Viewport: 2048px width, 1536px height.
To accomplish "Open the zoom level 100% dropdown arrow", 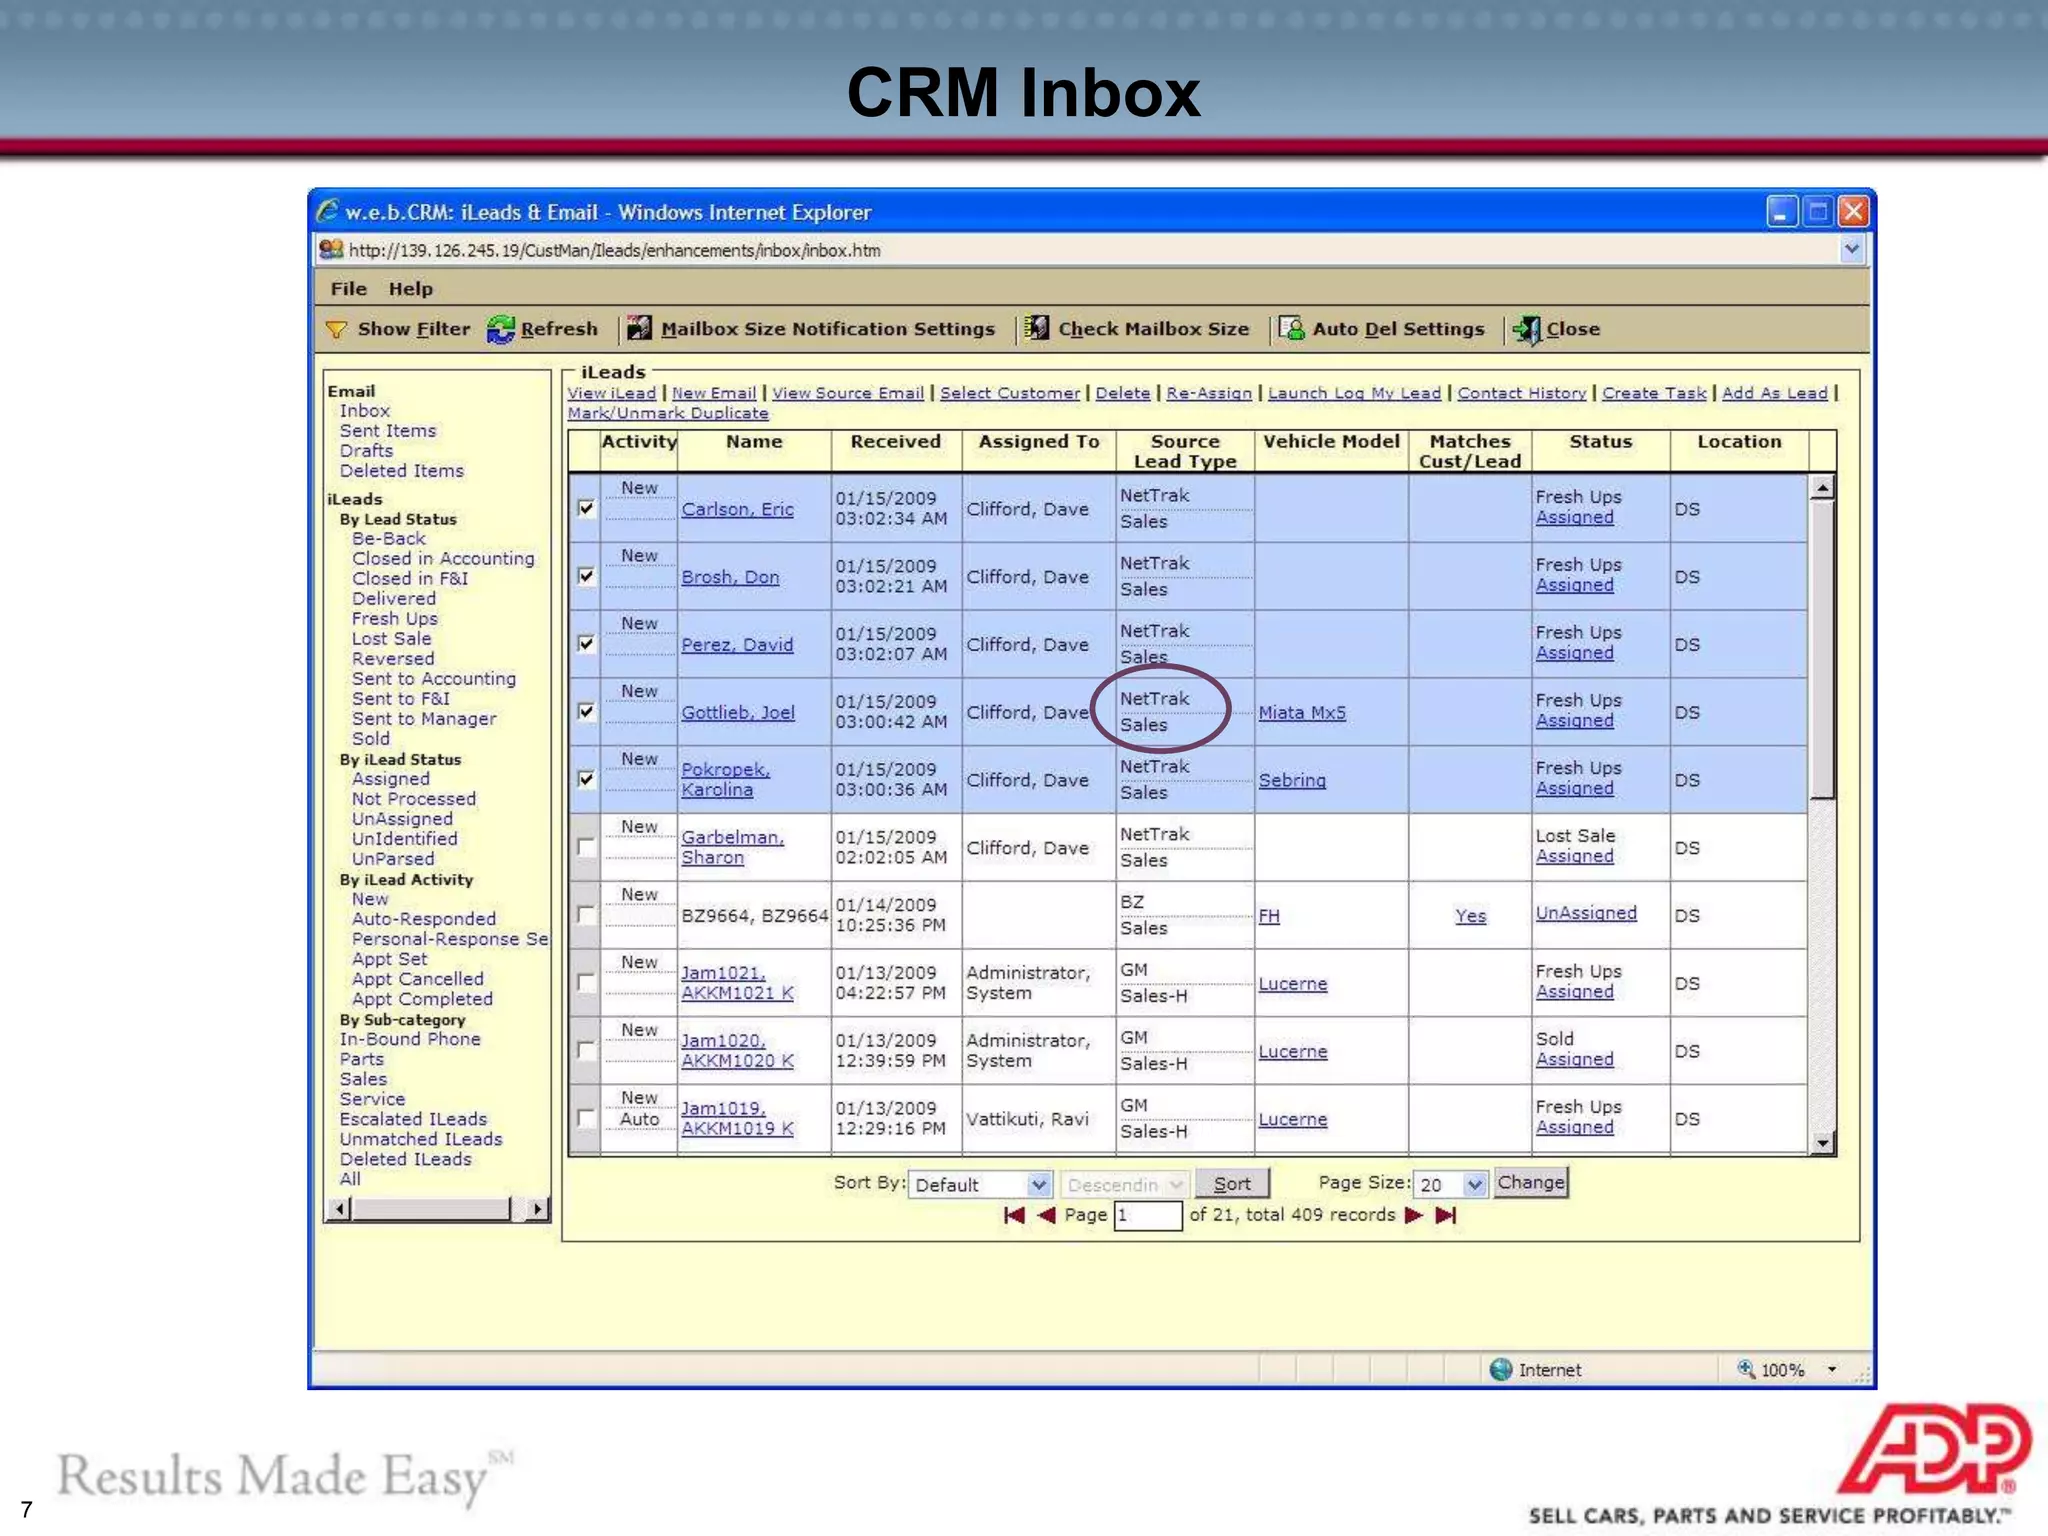I will pos(1832,1369).
